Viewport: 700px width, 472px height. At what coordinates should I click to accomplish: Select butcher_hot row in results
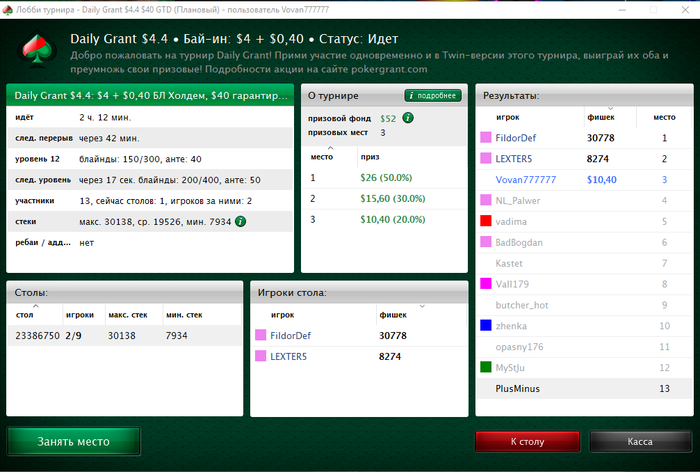[x=584, y=305]
